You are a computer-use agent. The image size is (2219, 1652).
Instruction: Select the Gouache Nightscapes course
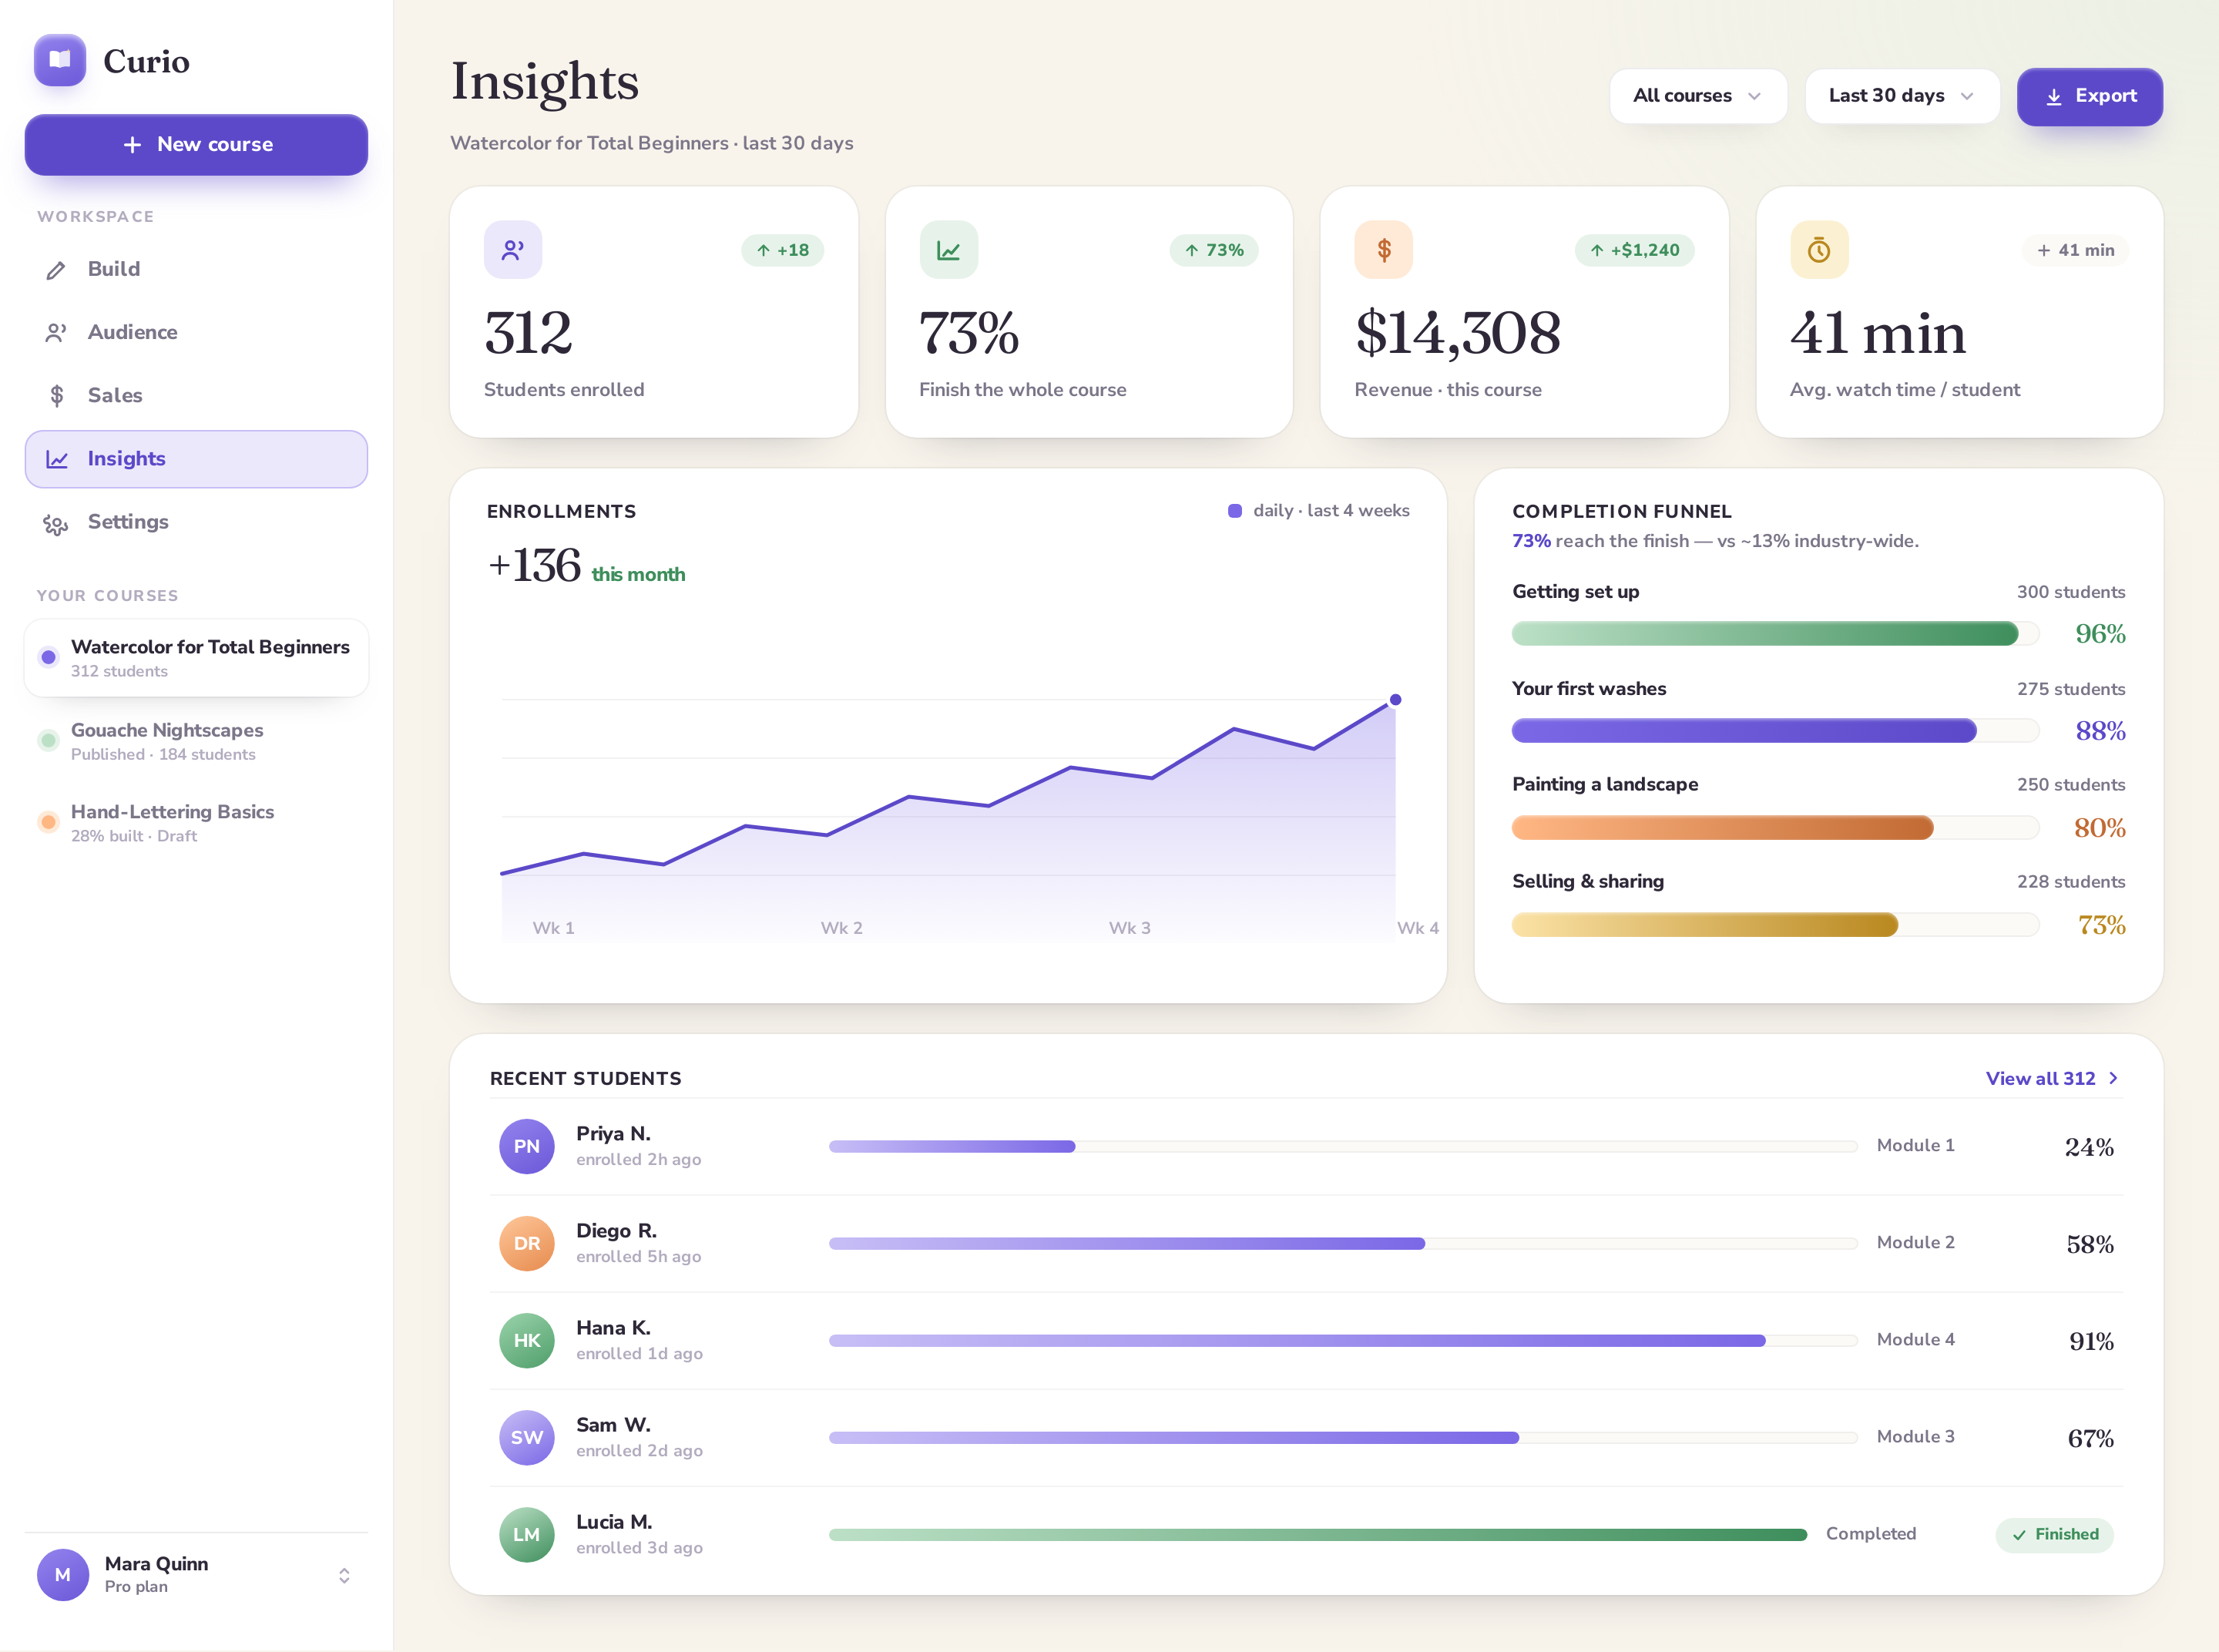(196, 741)
